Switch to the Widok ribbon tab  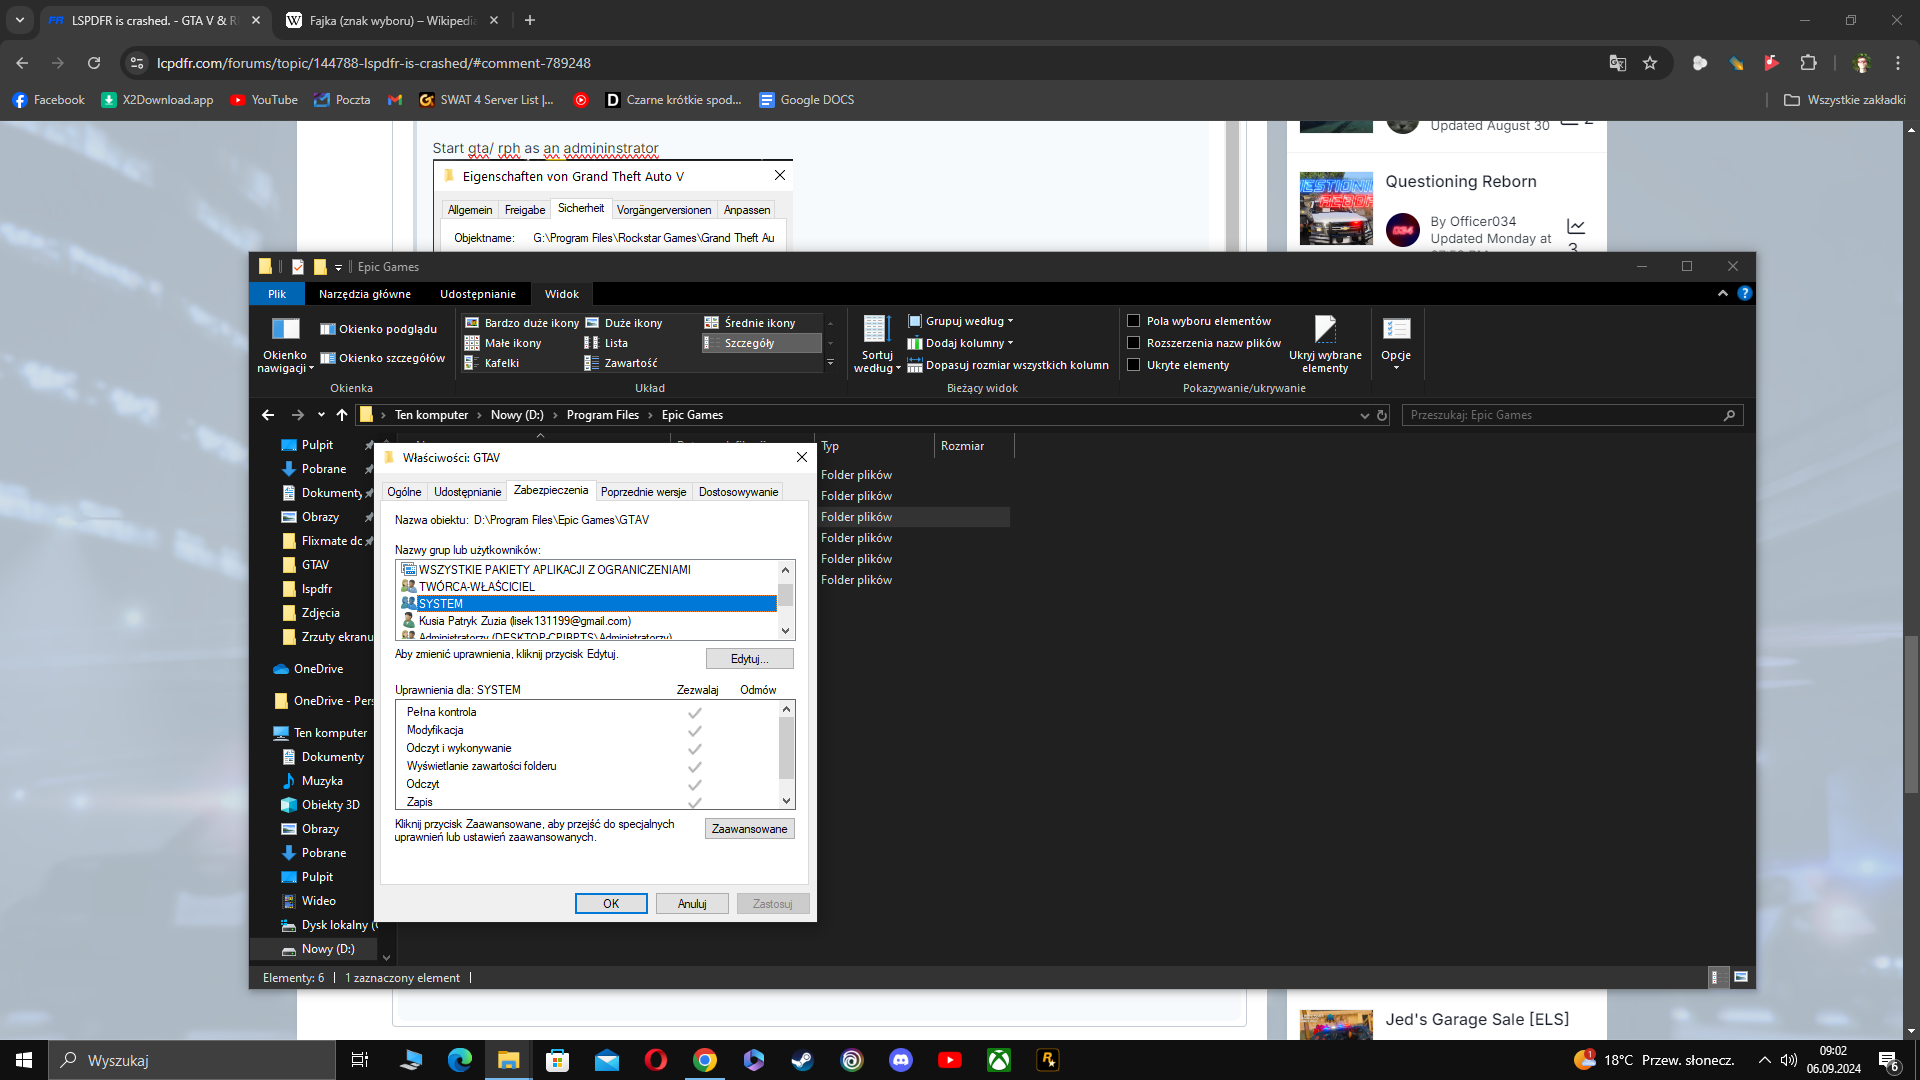coord(561,294)
